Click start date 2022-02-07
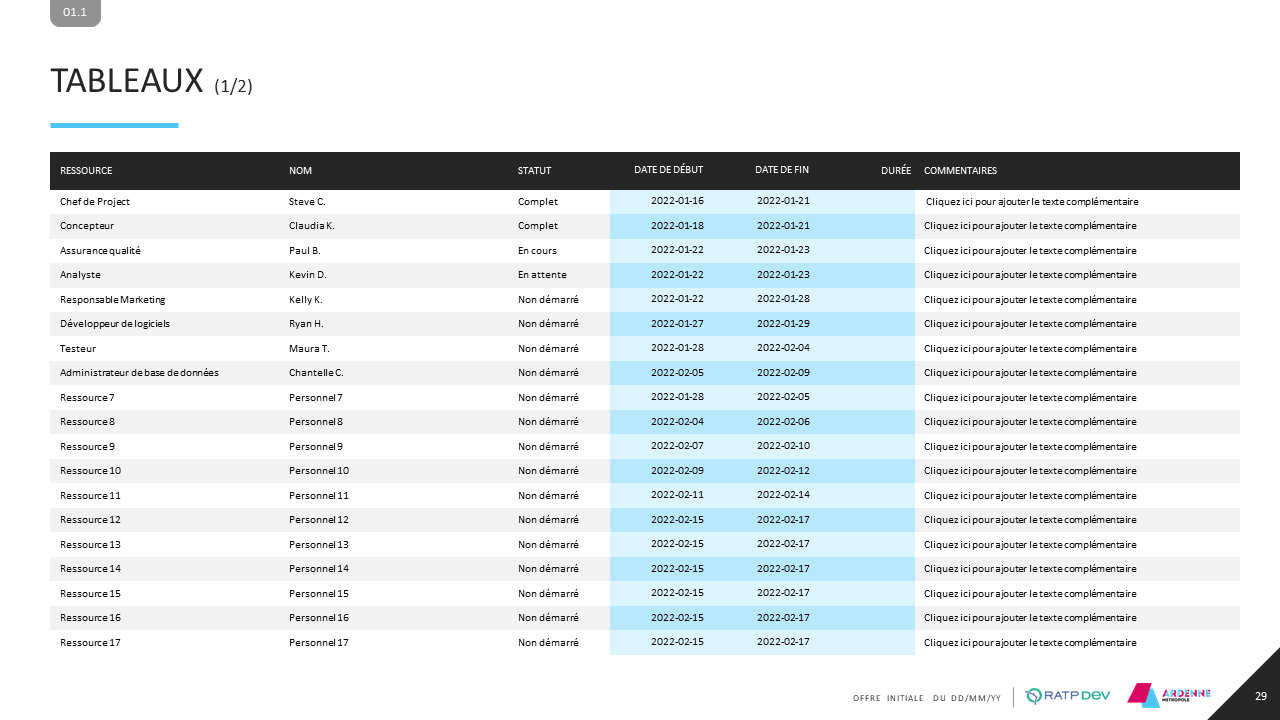Viewport: 1280px width, 720px height. [677, 446]
